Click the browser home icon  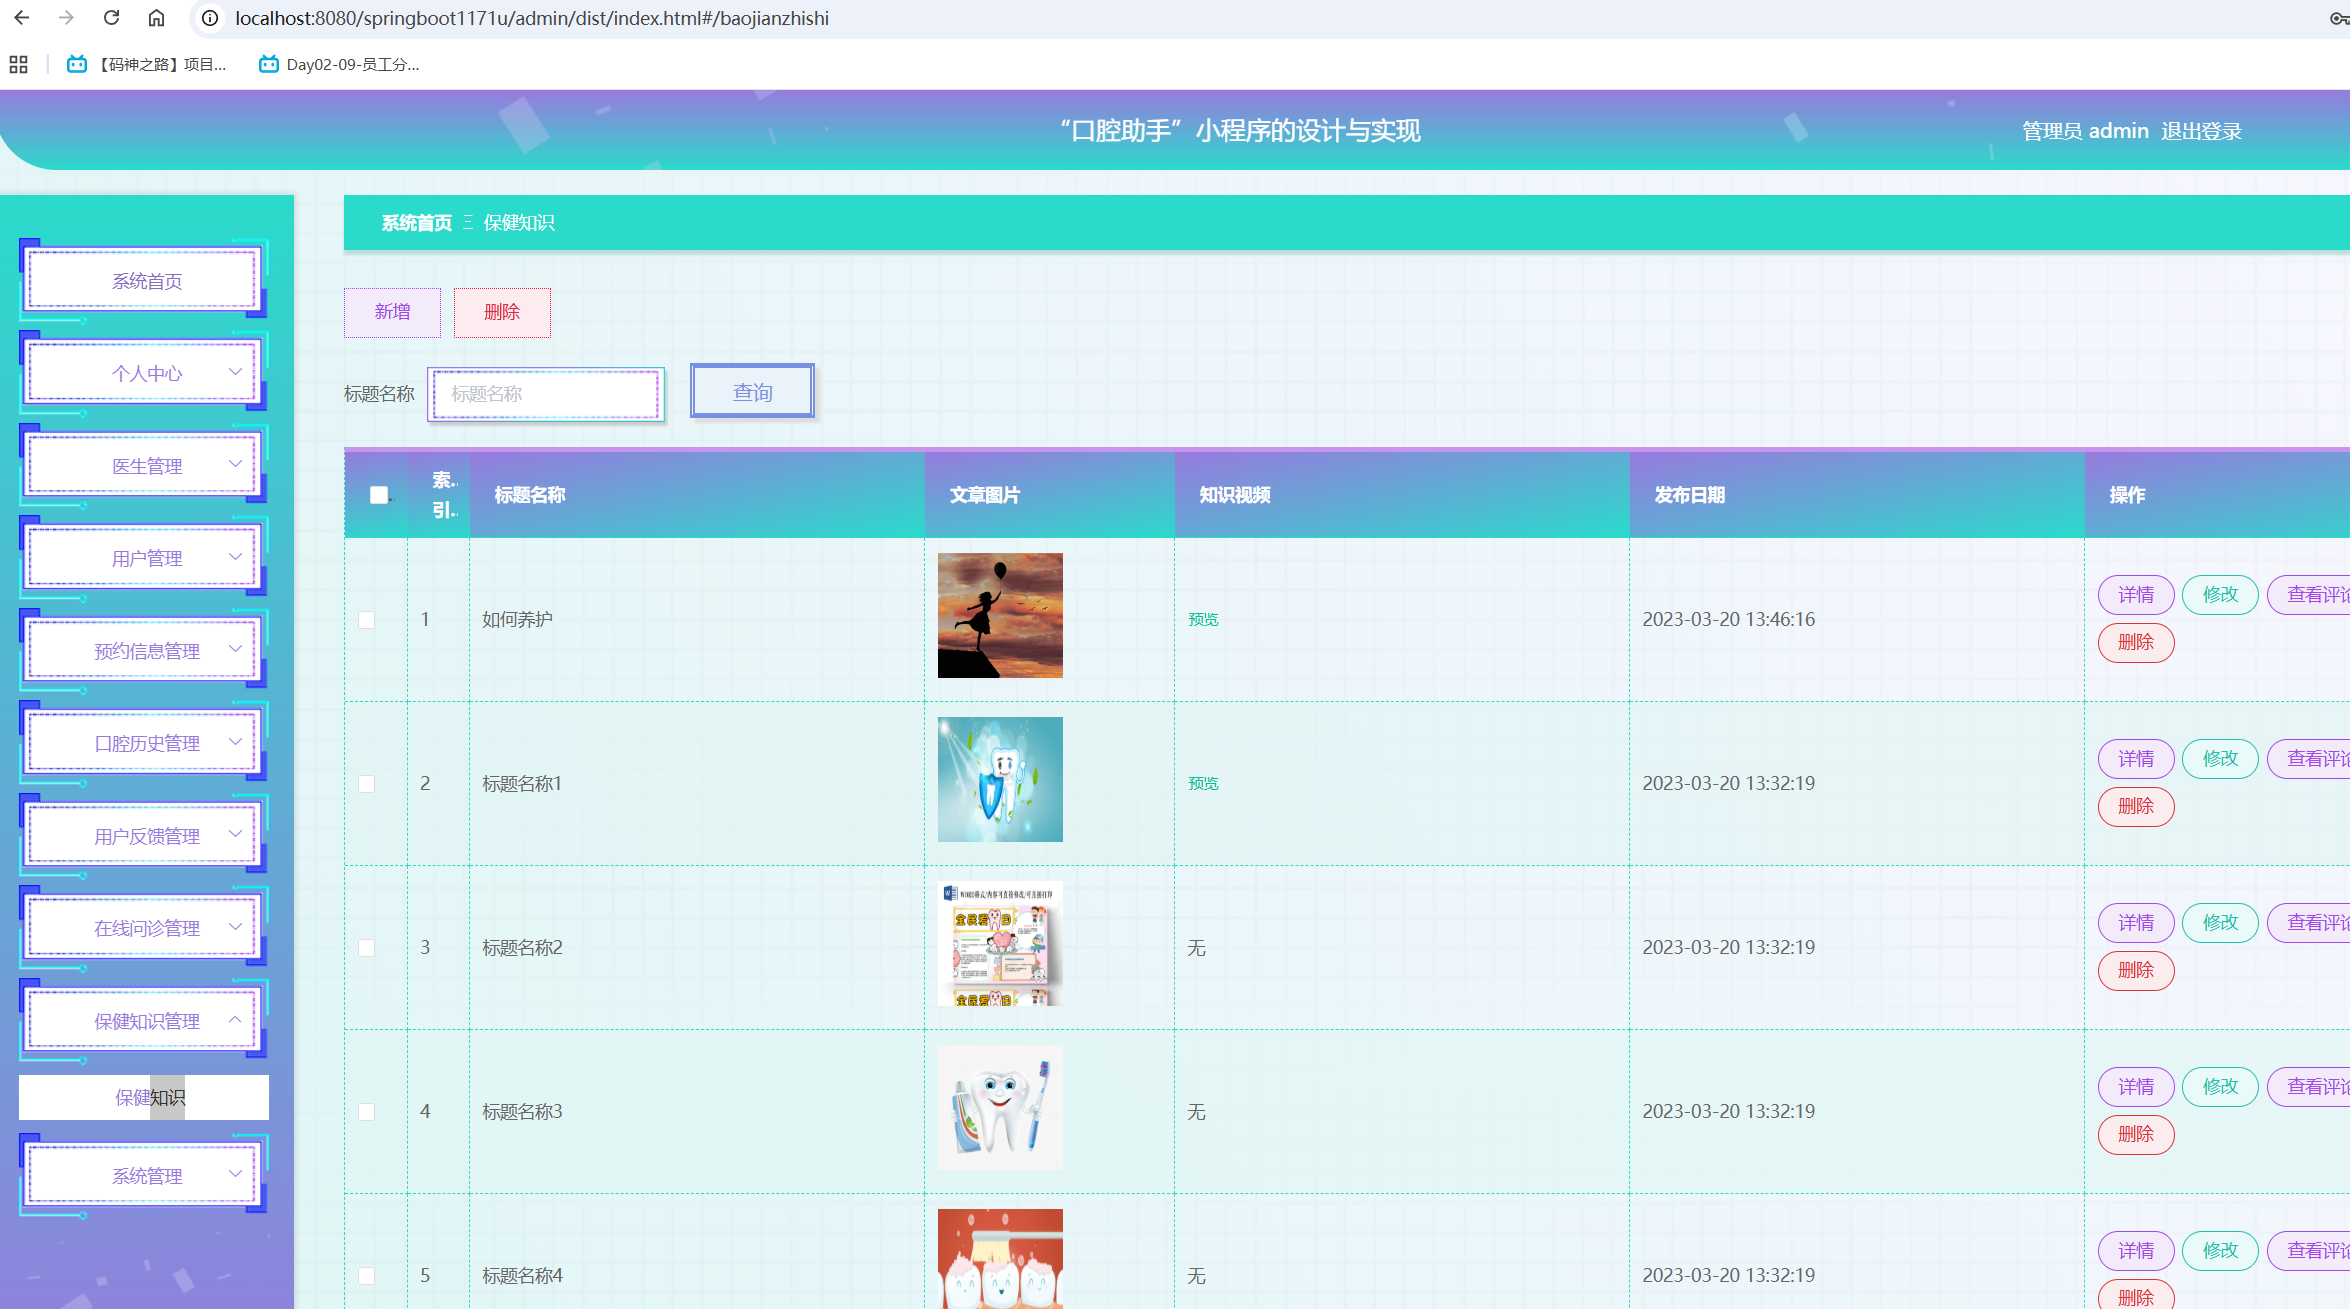click(x=156, y=18)
